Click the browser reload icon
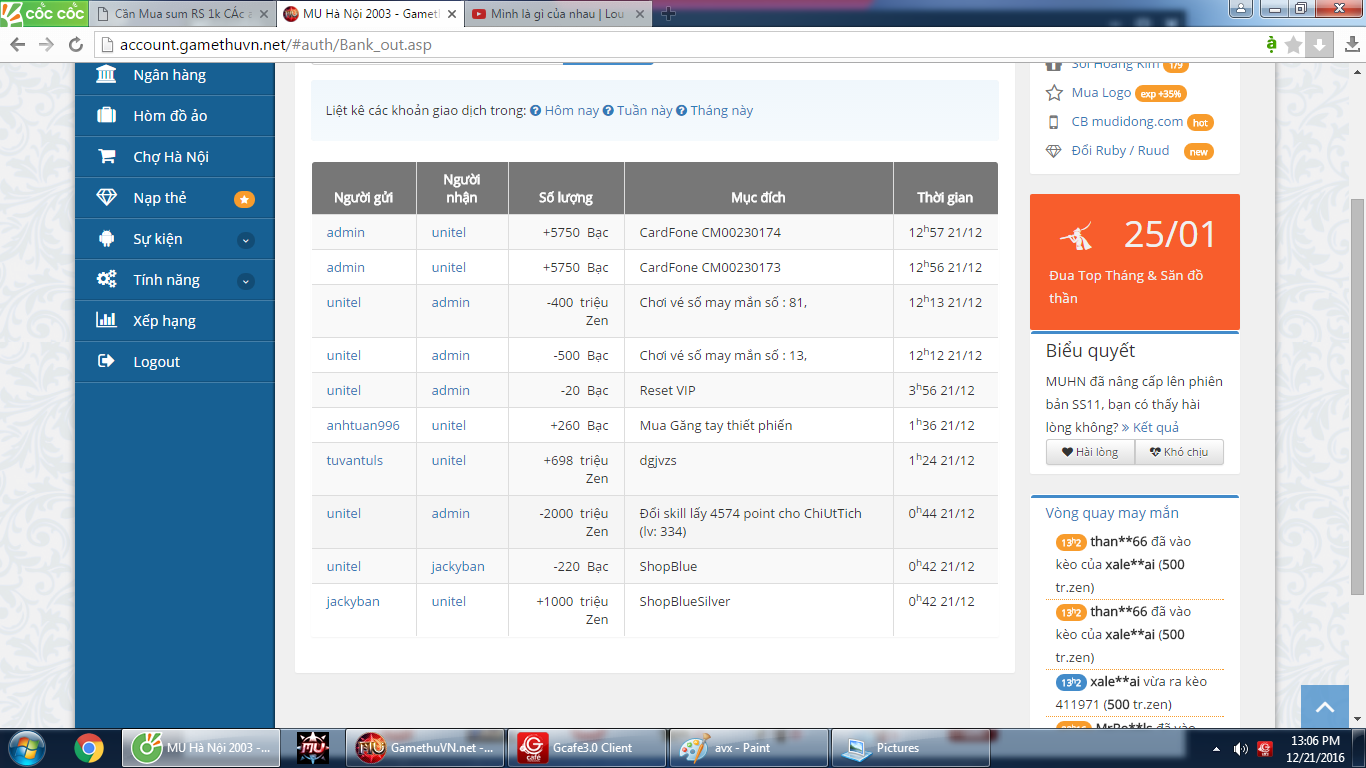1366x768 pixels. tap(76, 45)
